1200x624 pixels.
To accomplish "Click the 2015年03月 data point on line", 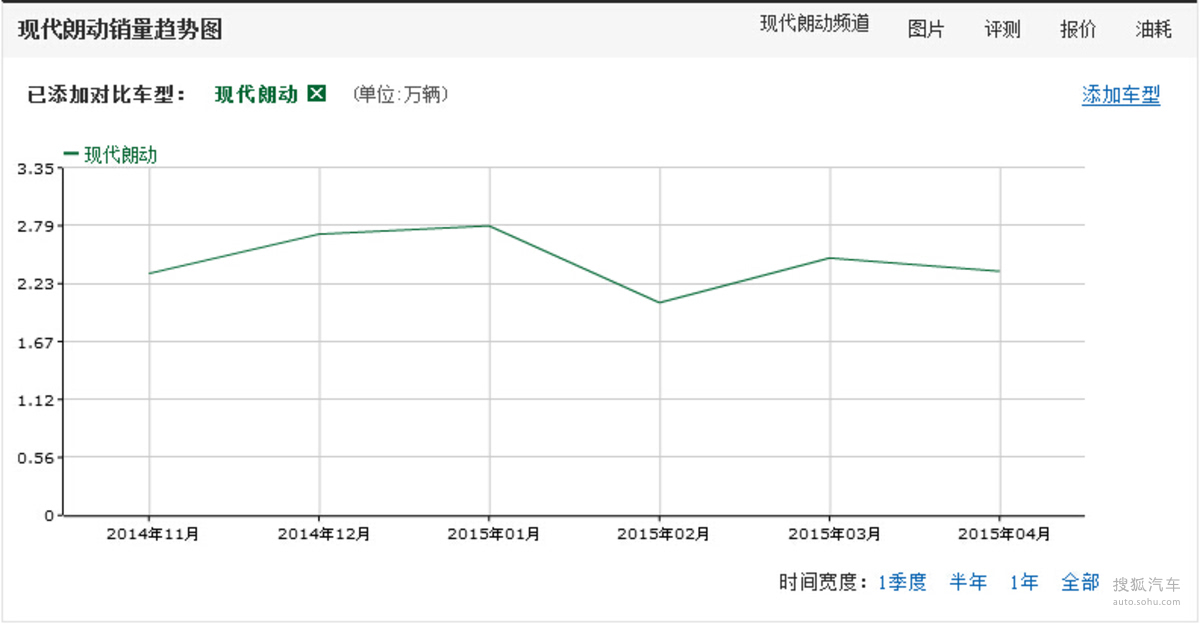I will point(830,258).
